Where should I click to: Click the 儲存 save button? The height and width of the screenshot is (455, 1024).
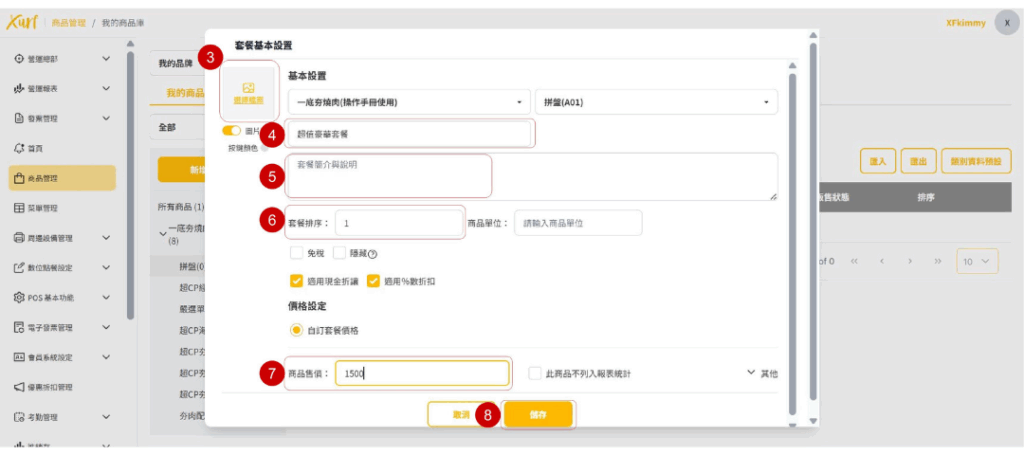coord(538,414)
